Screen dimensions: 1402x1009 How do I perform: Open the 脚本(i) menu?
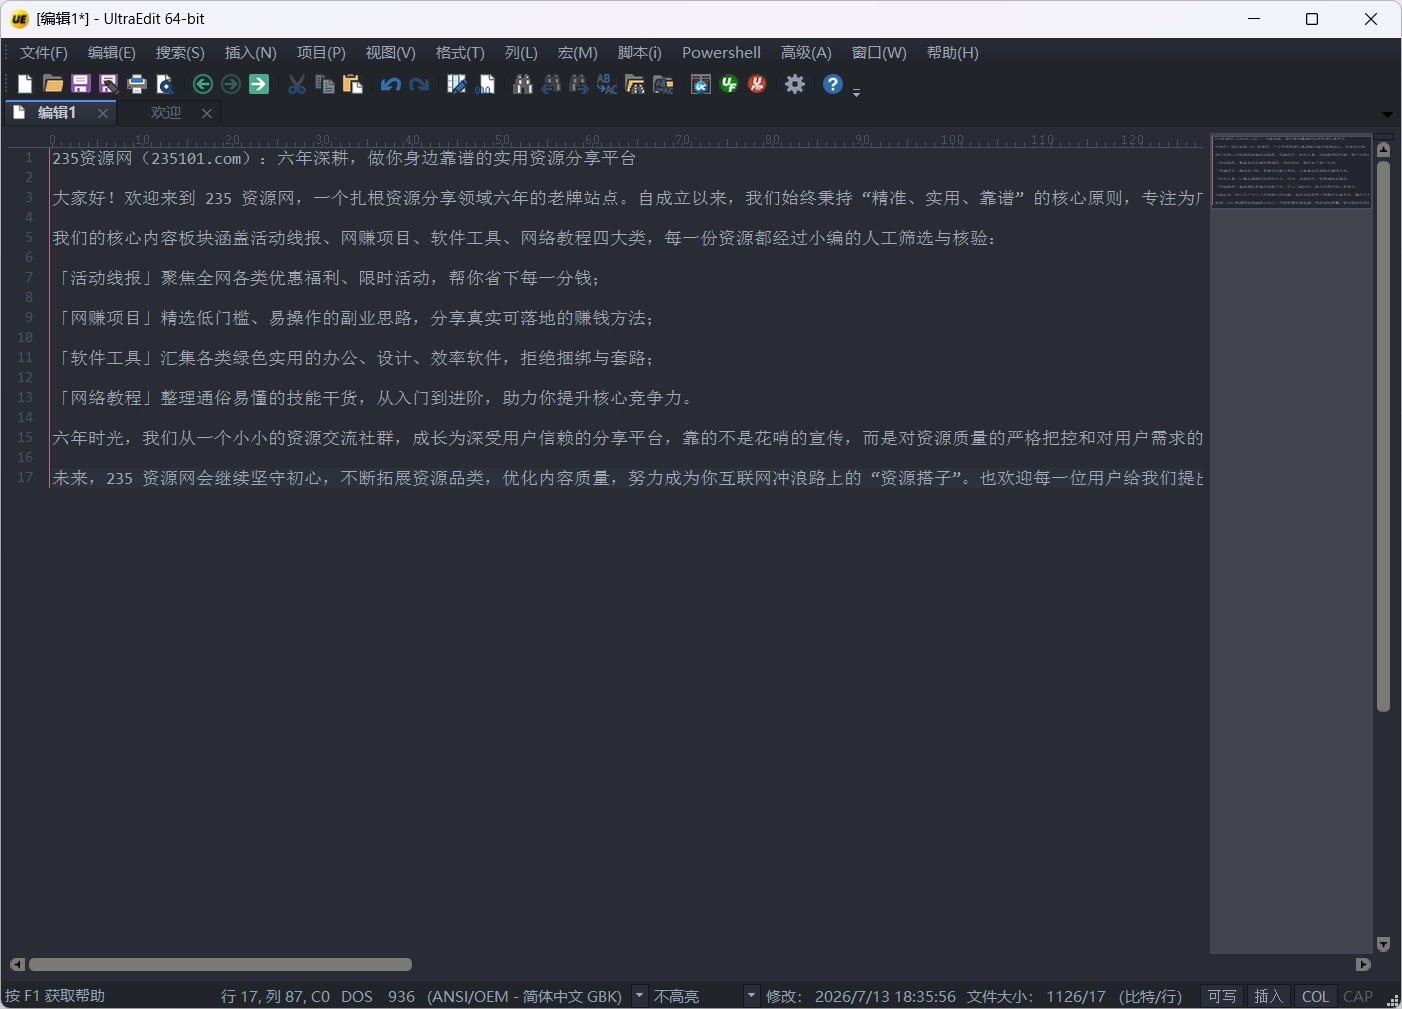[640, 53]
